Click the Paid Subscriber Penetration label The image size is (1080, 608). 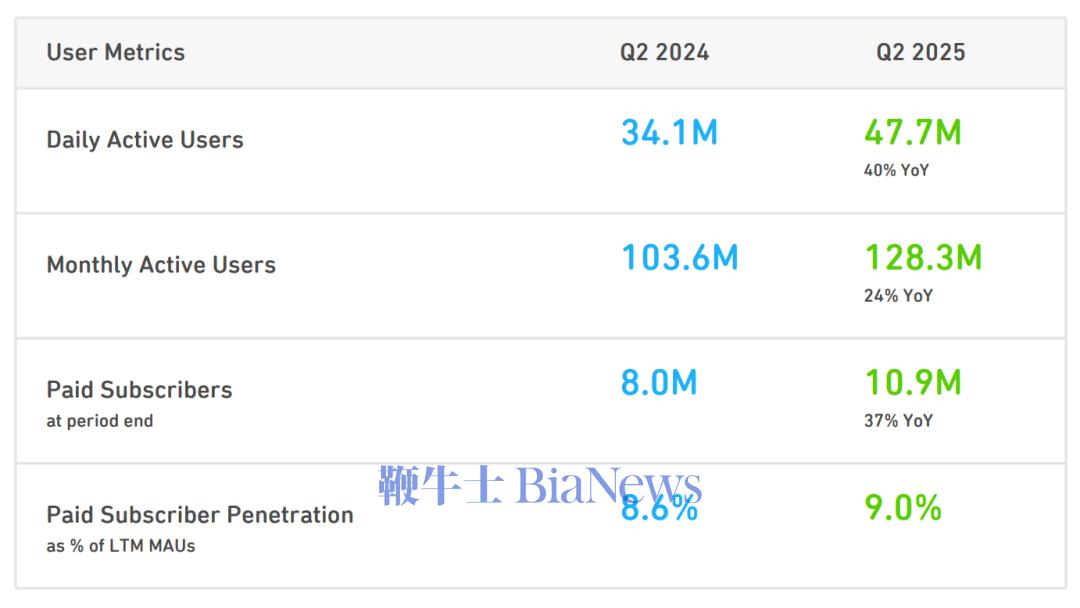200,515
